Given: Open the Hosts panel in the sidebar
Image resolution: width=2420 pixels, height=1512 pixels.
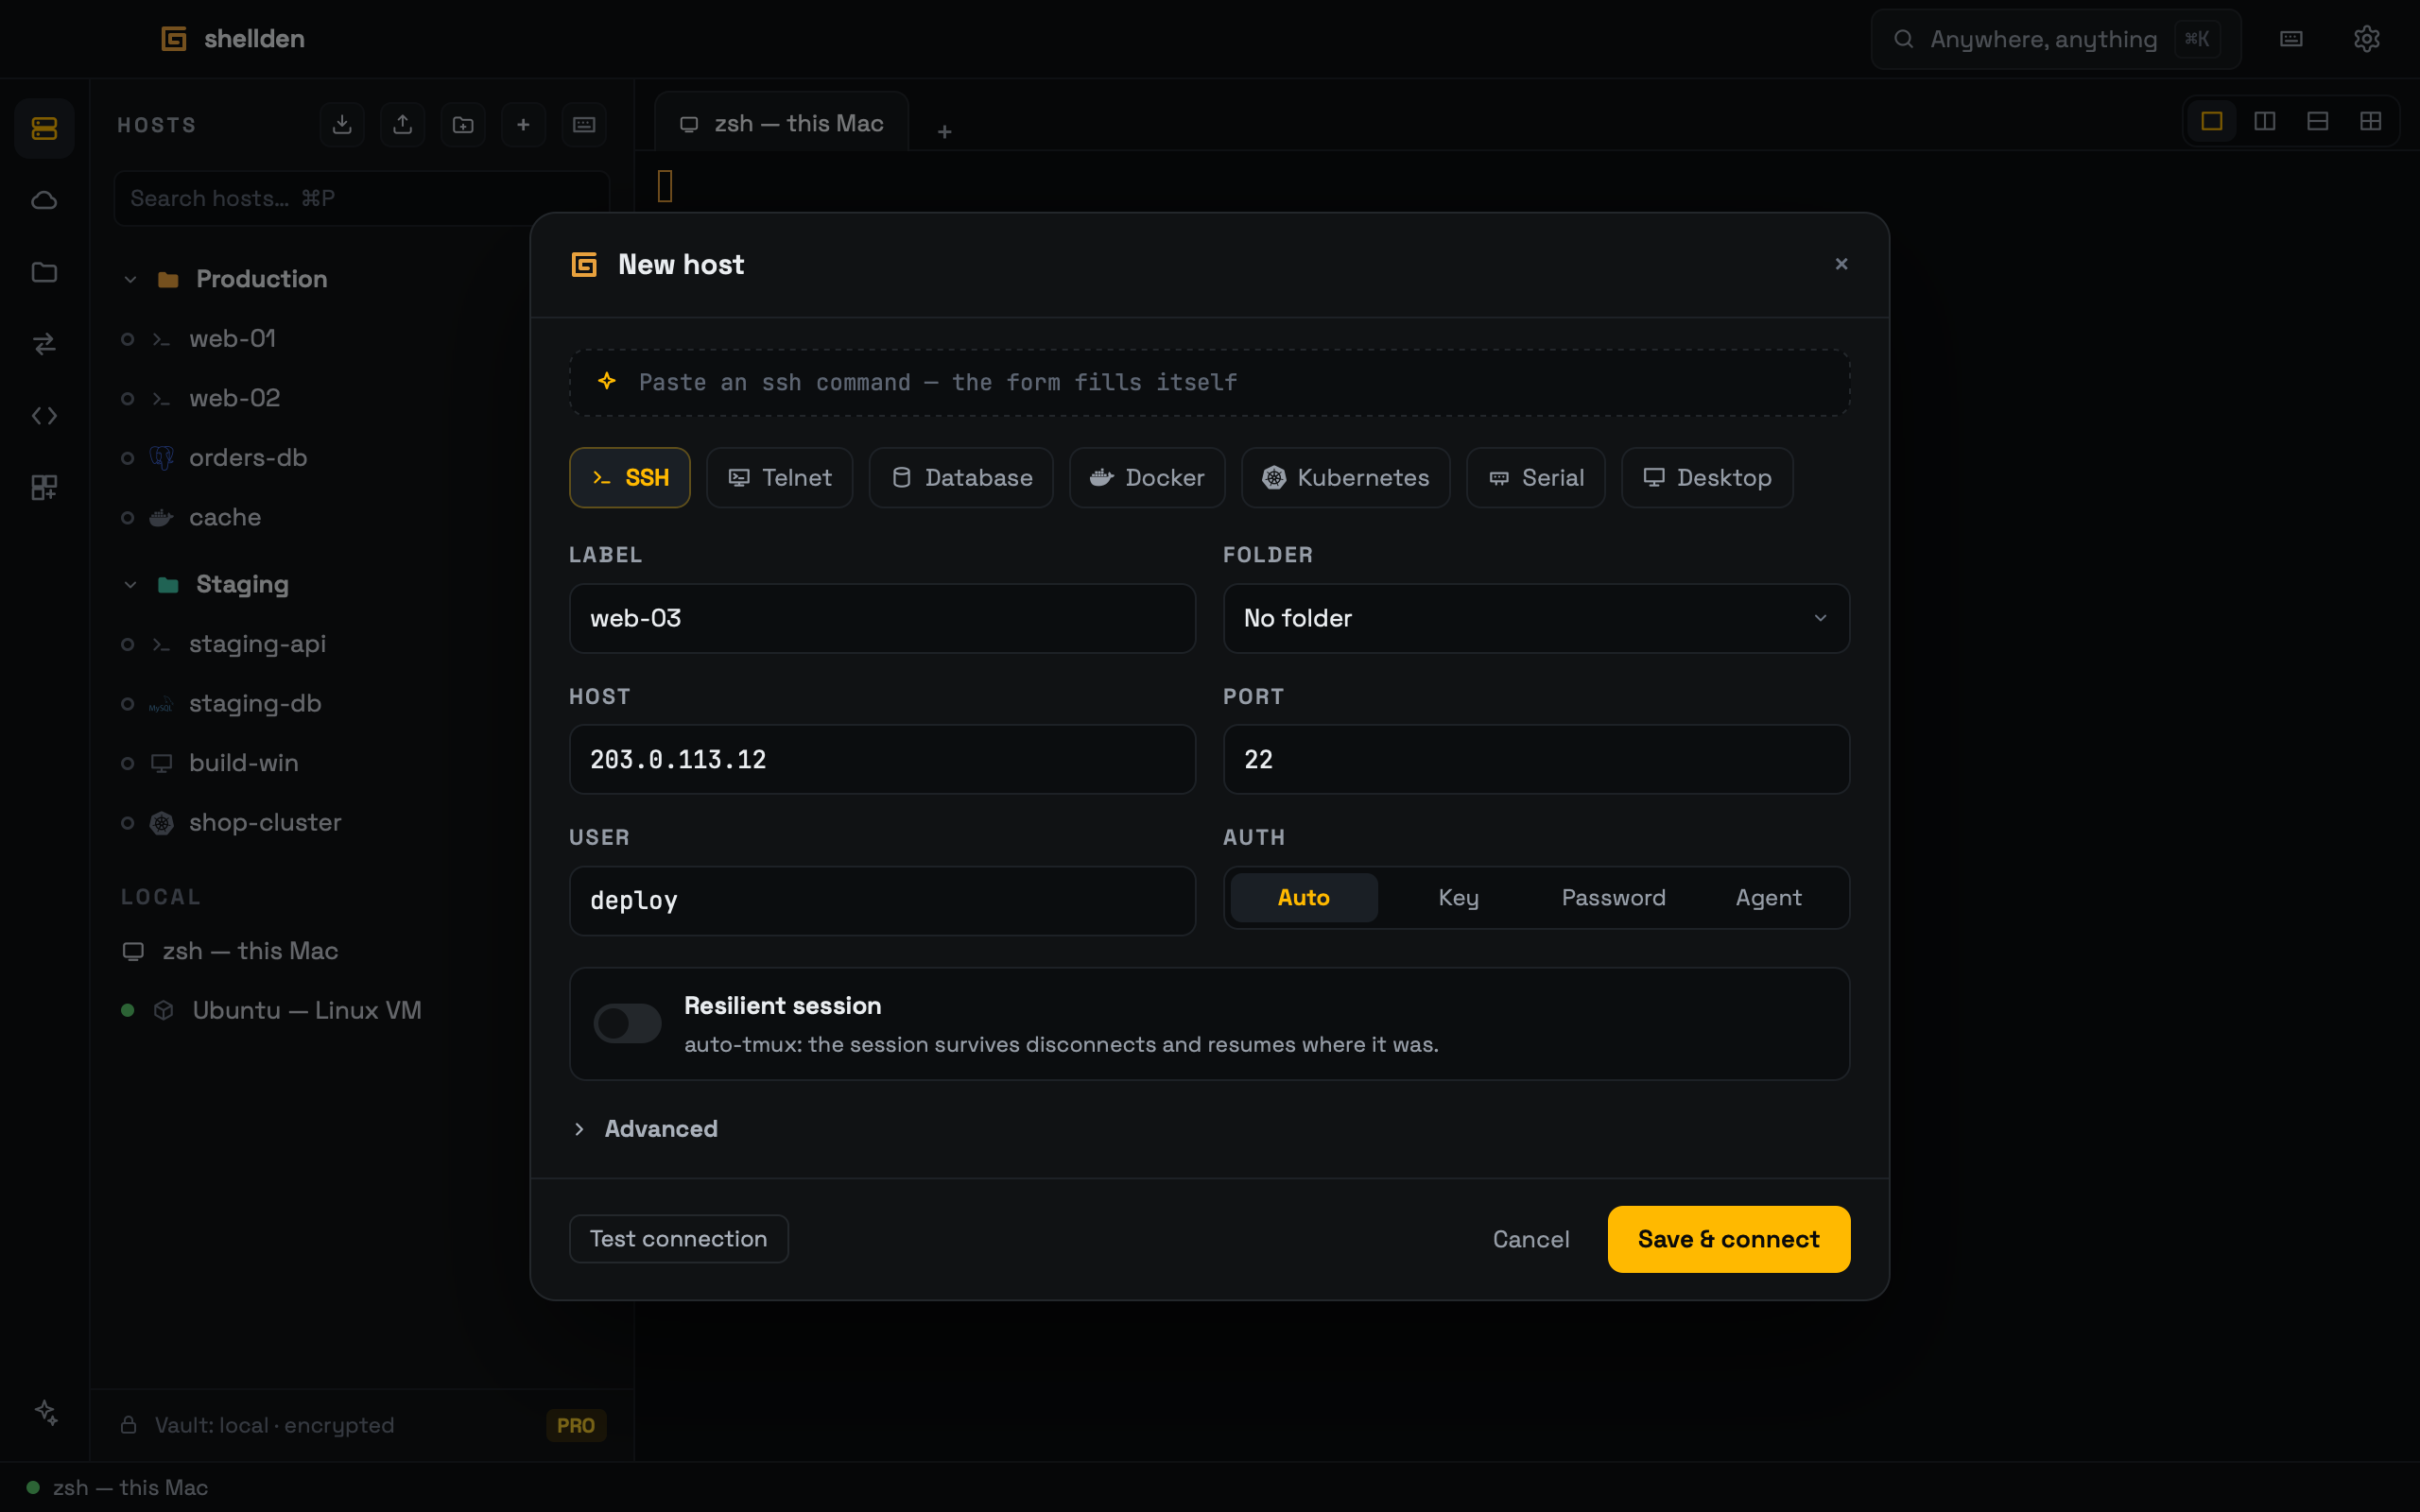Looking at the screenshot, I should (44, 128).
